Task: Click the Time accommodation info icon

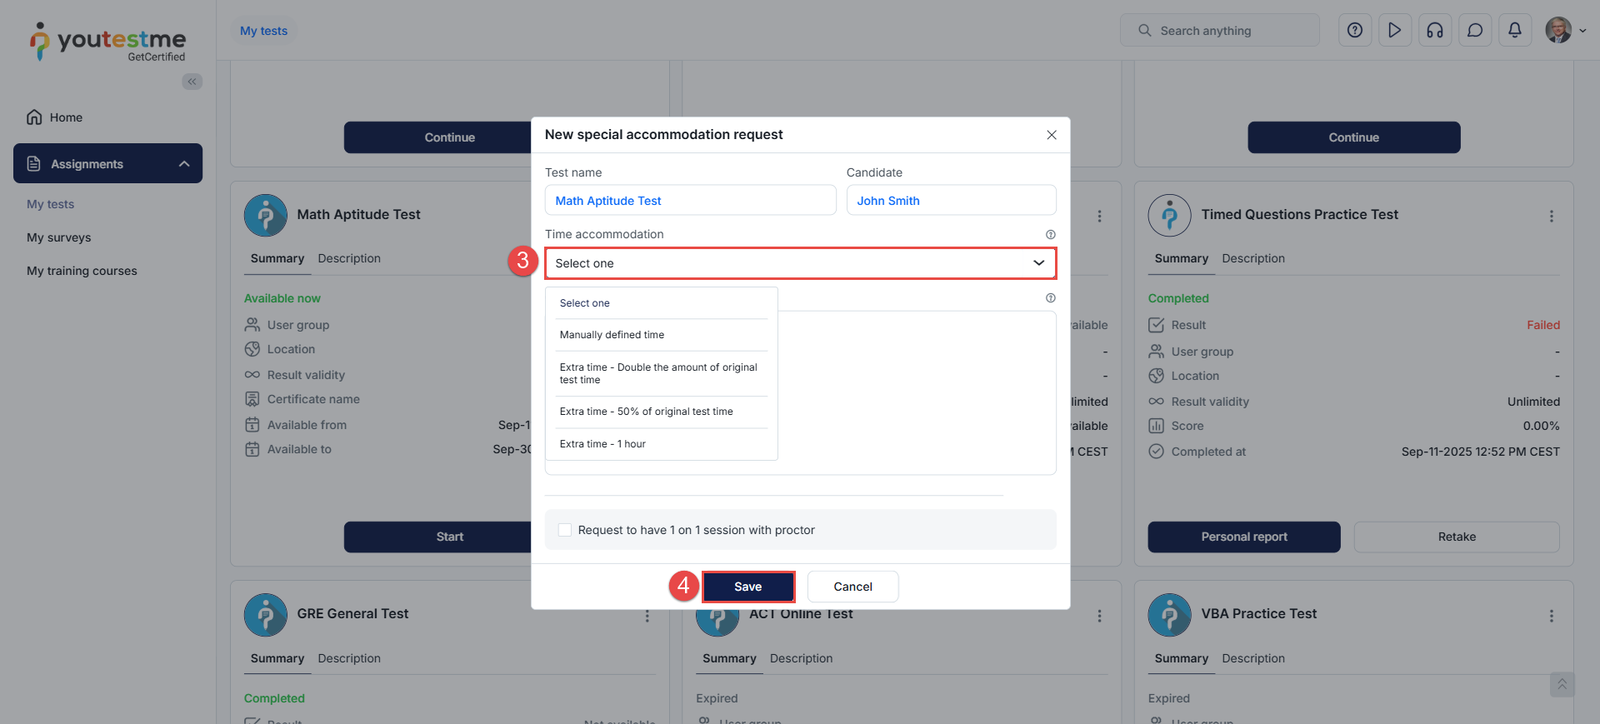Action: pos(1050,235)
